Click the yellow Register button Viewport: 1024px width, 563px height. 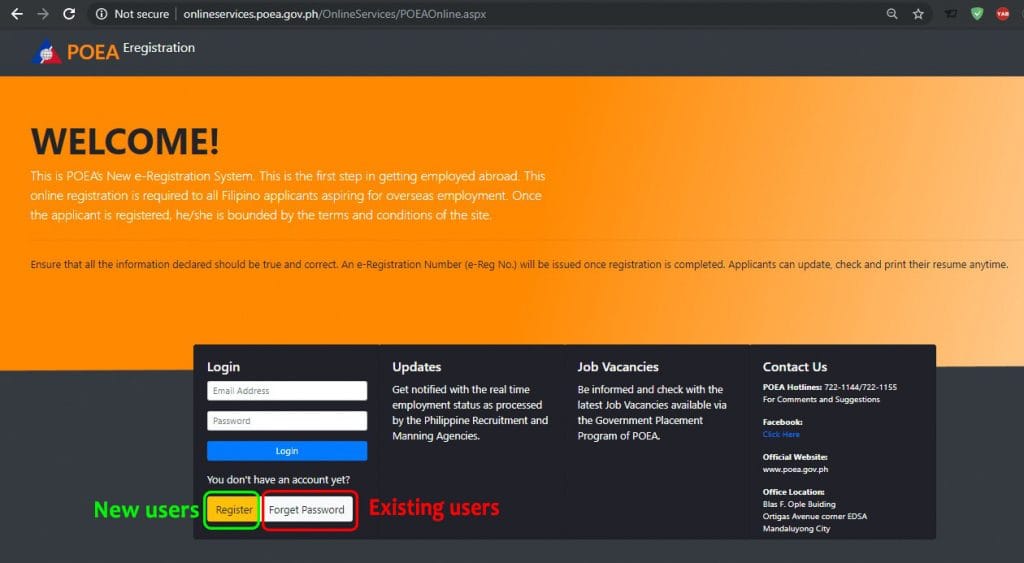click(x=234, y=510)
